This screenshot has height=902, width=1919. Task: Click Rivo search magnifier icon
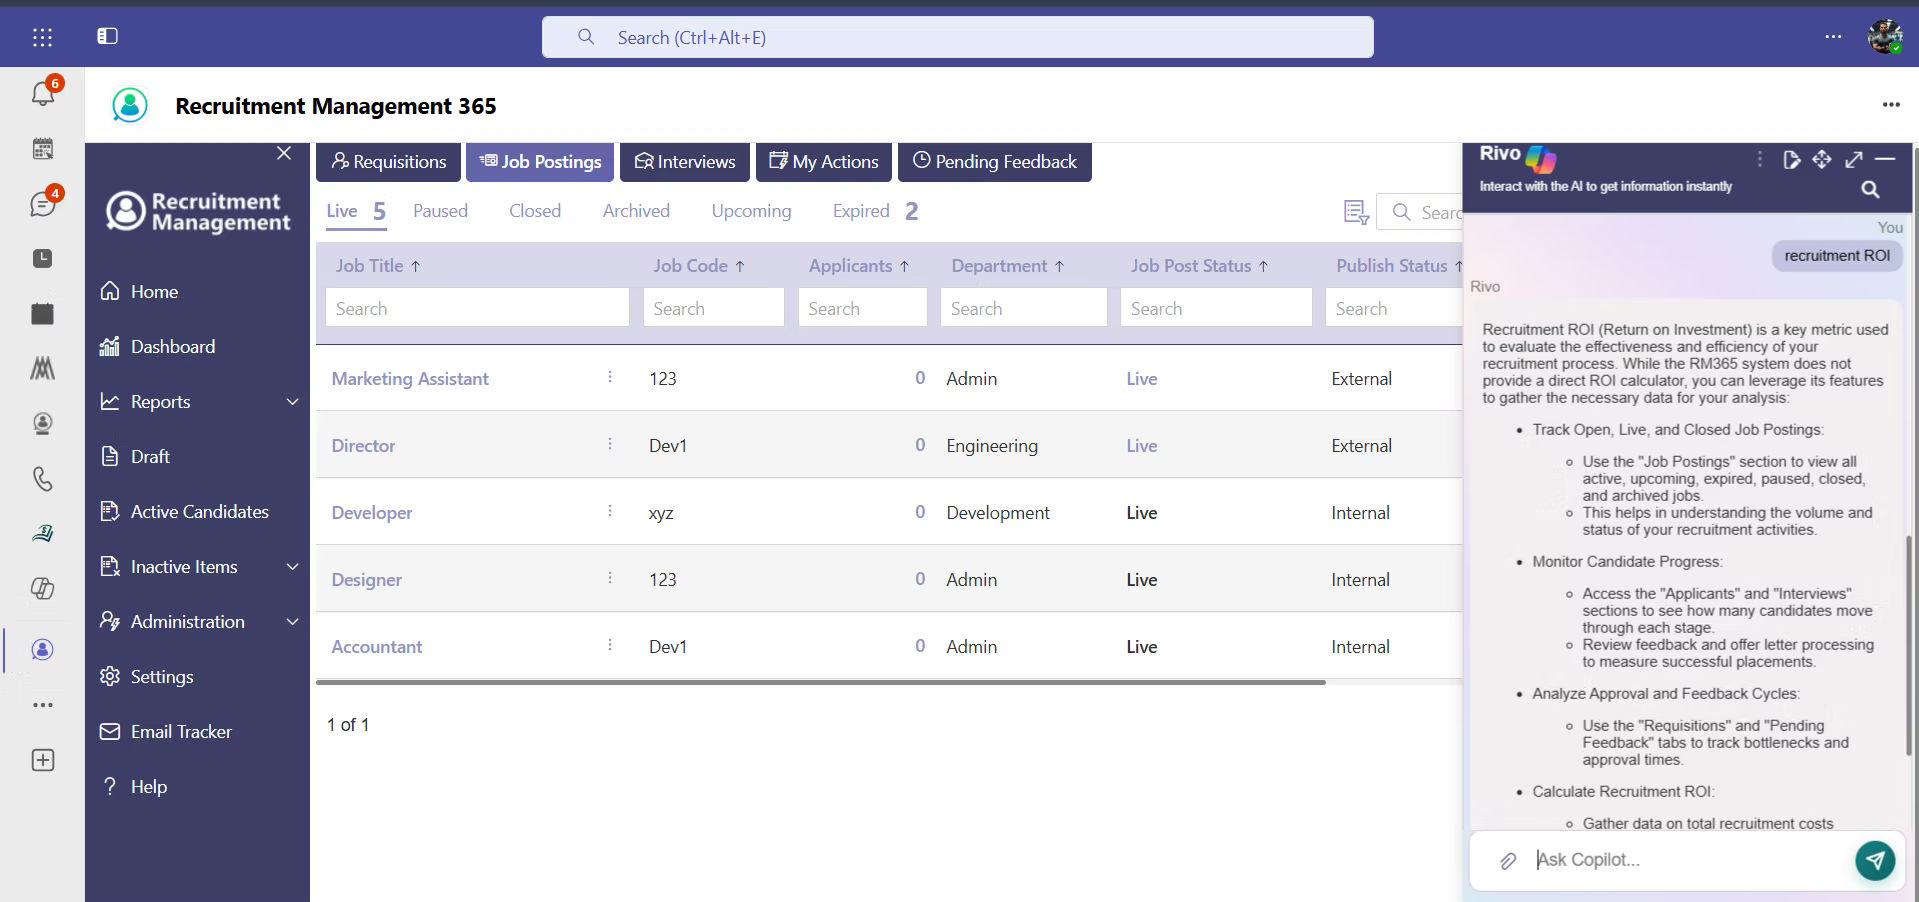(1870, 189)
